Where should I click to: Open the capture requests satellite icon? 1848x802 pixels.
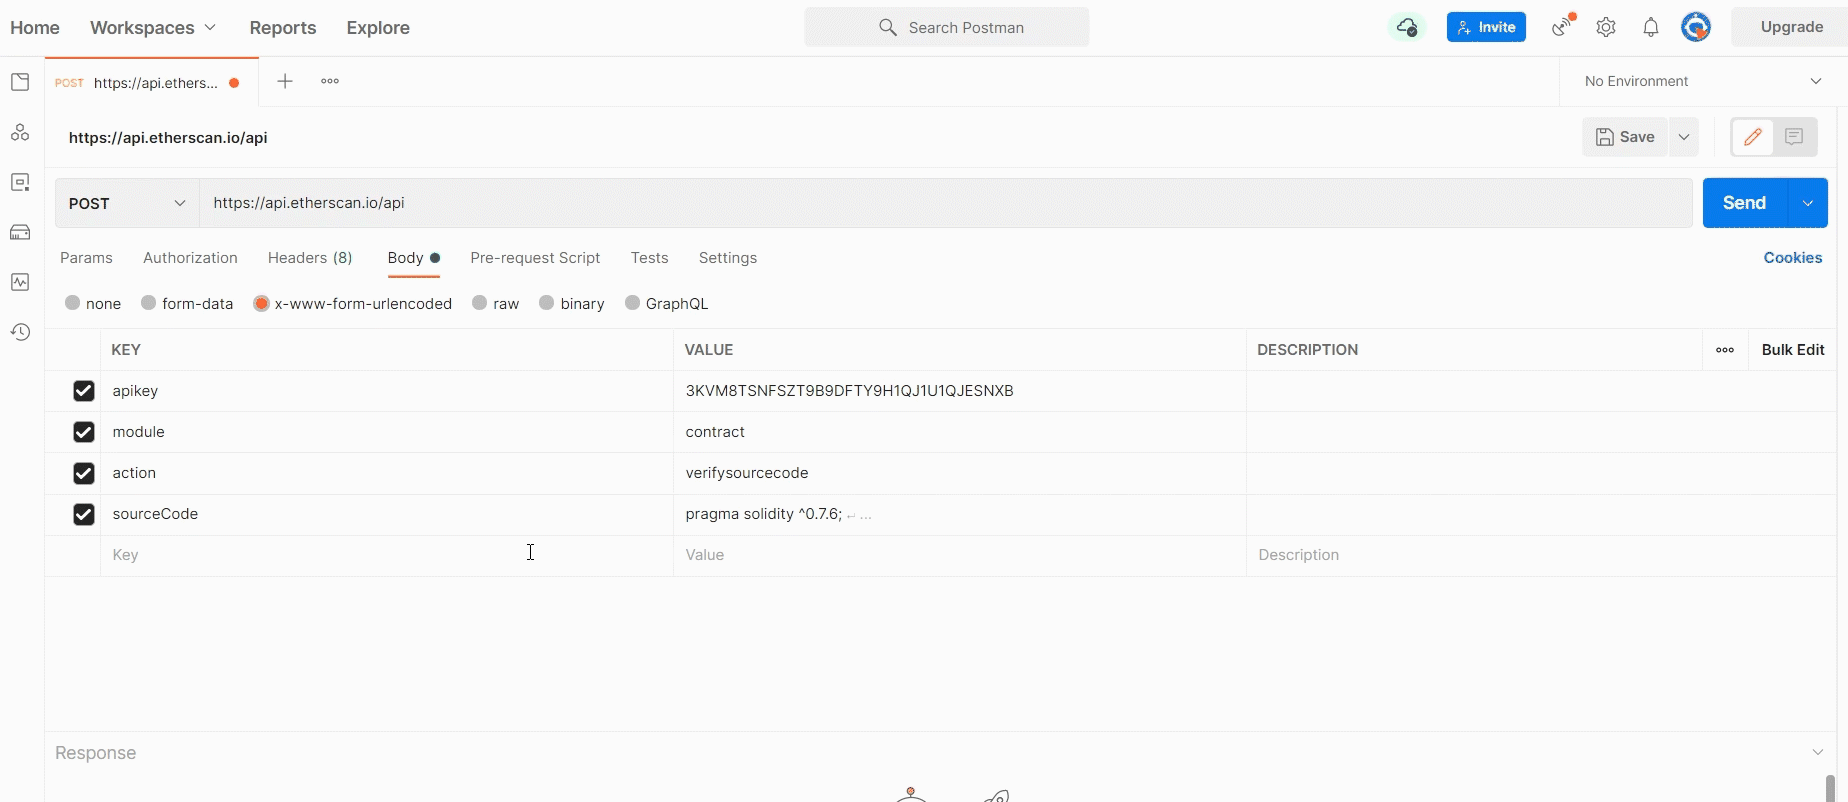click(1562, 27)
